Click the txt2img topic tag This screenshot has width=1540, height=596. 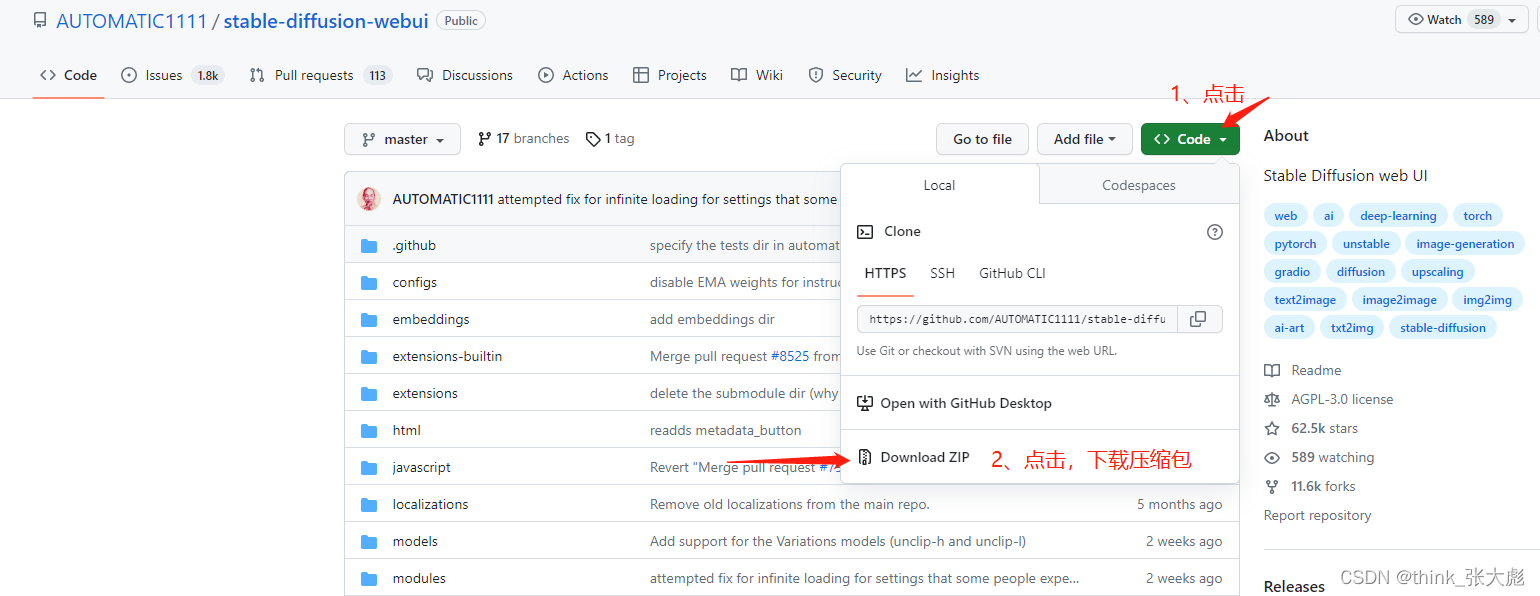[1352, 328]
